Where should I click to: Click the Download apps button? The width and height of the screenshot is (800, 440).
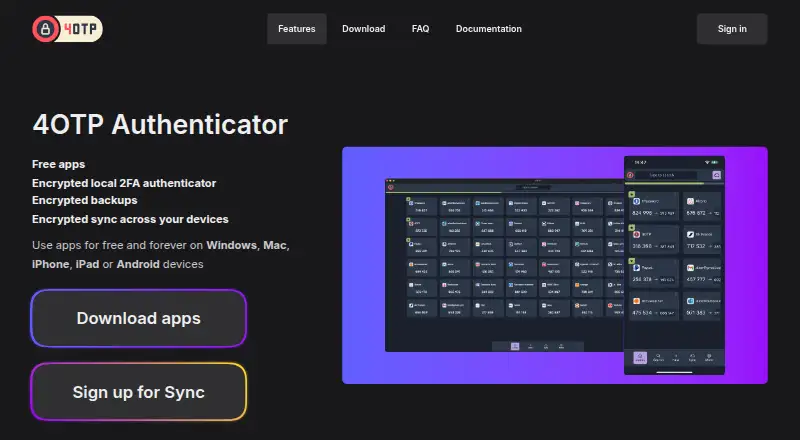[x=139, y=319]
